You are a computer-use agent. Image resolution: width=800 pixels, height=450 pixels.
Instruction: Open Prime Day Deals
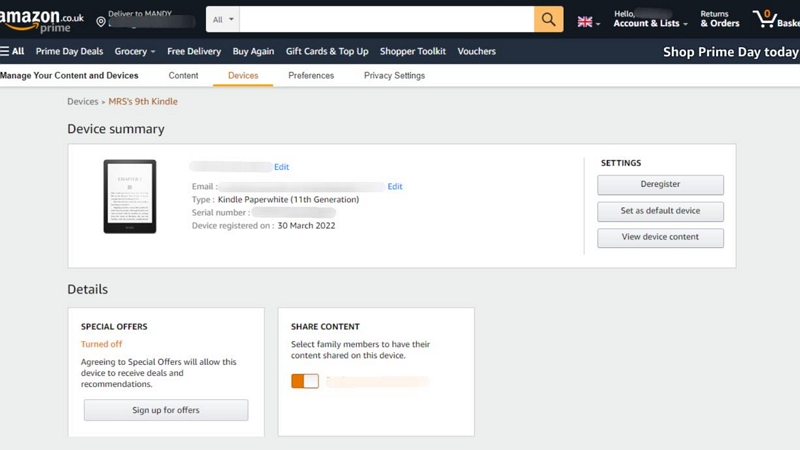[x=69, y=51]
